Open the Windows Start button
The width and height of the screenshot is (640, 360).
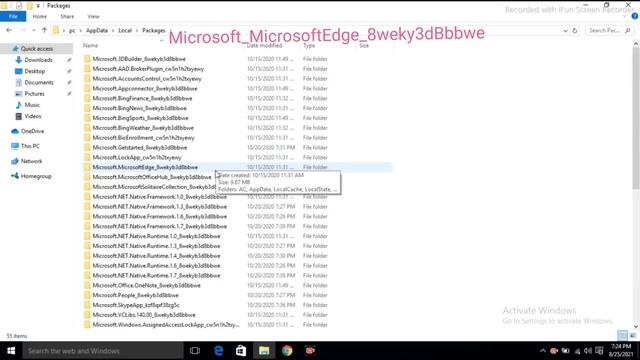click(11, 351)
